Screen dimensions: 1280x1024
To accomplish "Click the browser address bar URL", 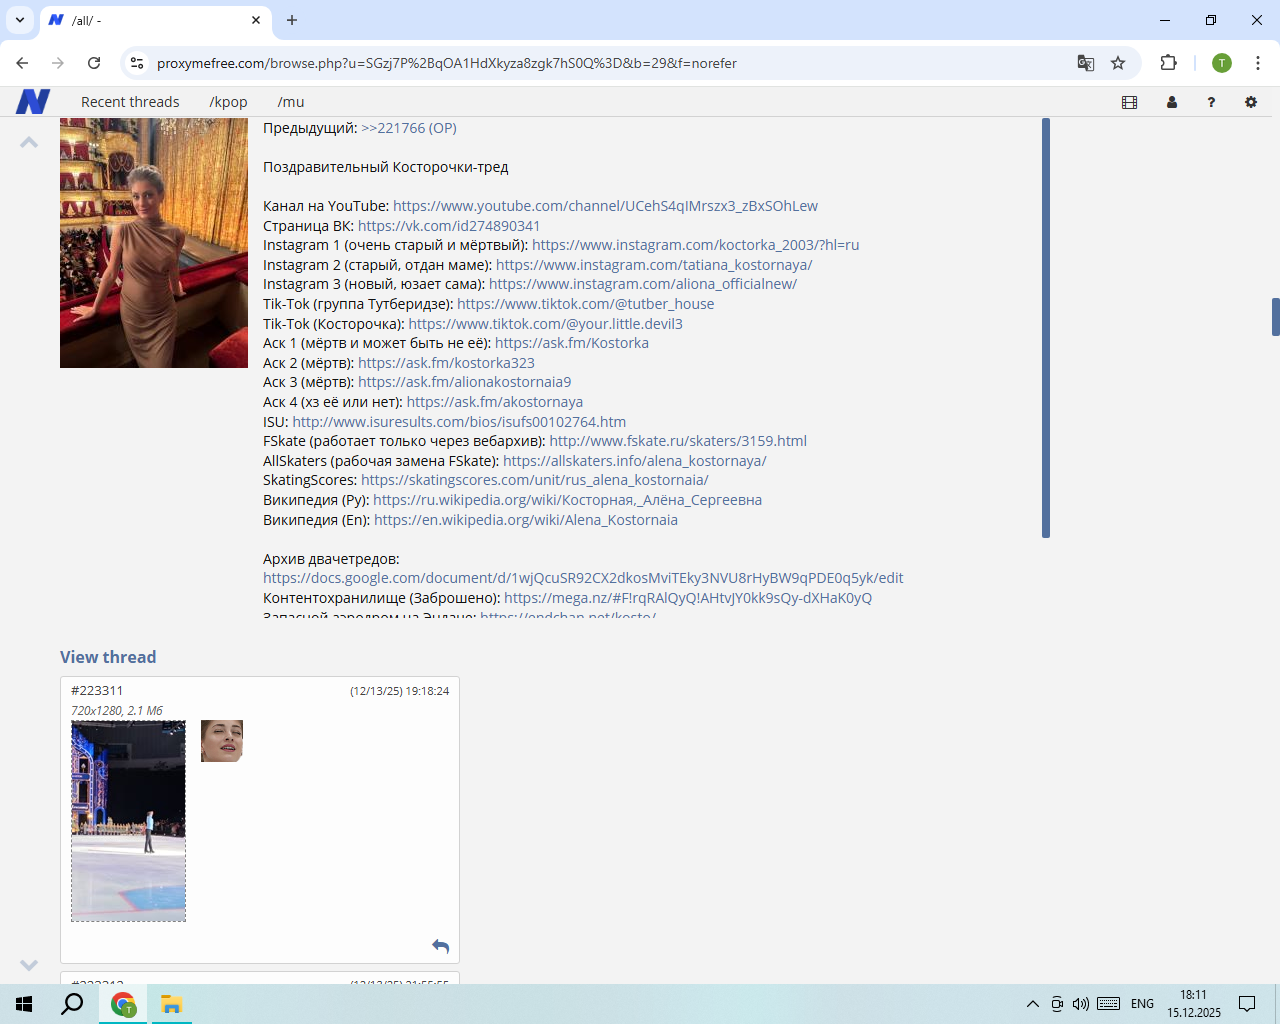I will (x=447, y=63).
